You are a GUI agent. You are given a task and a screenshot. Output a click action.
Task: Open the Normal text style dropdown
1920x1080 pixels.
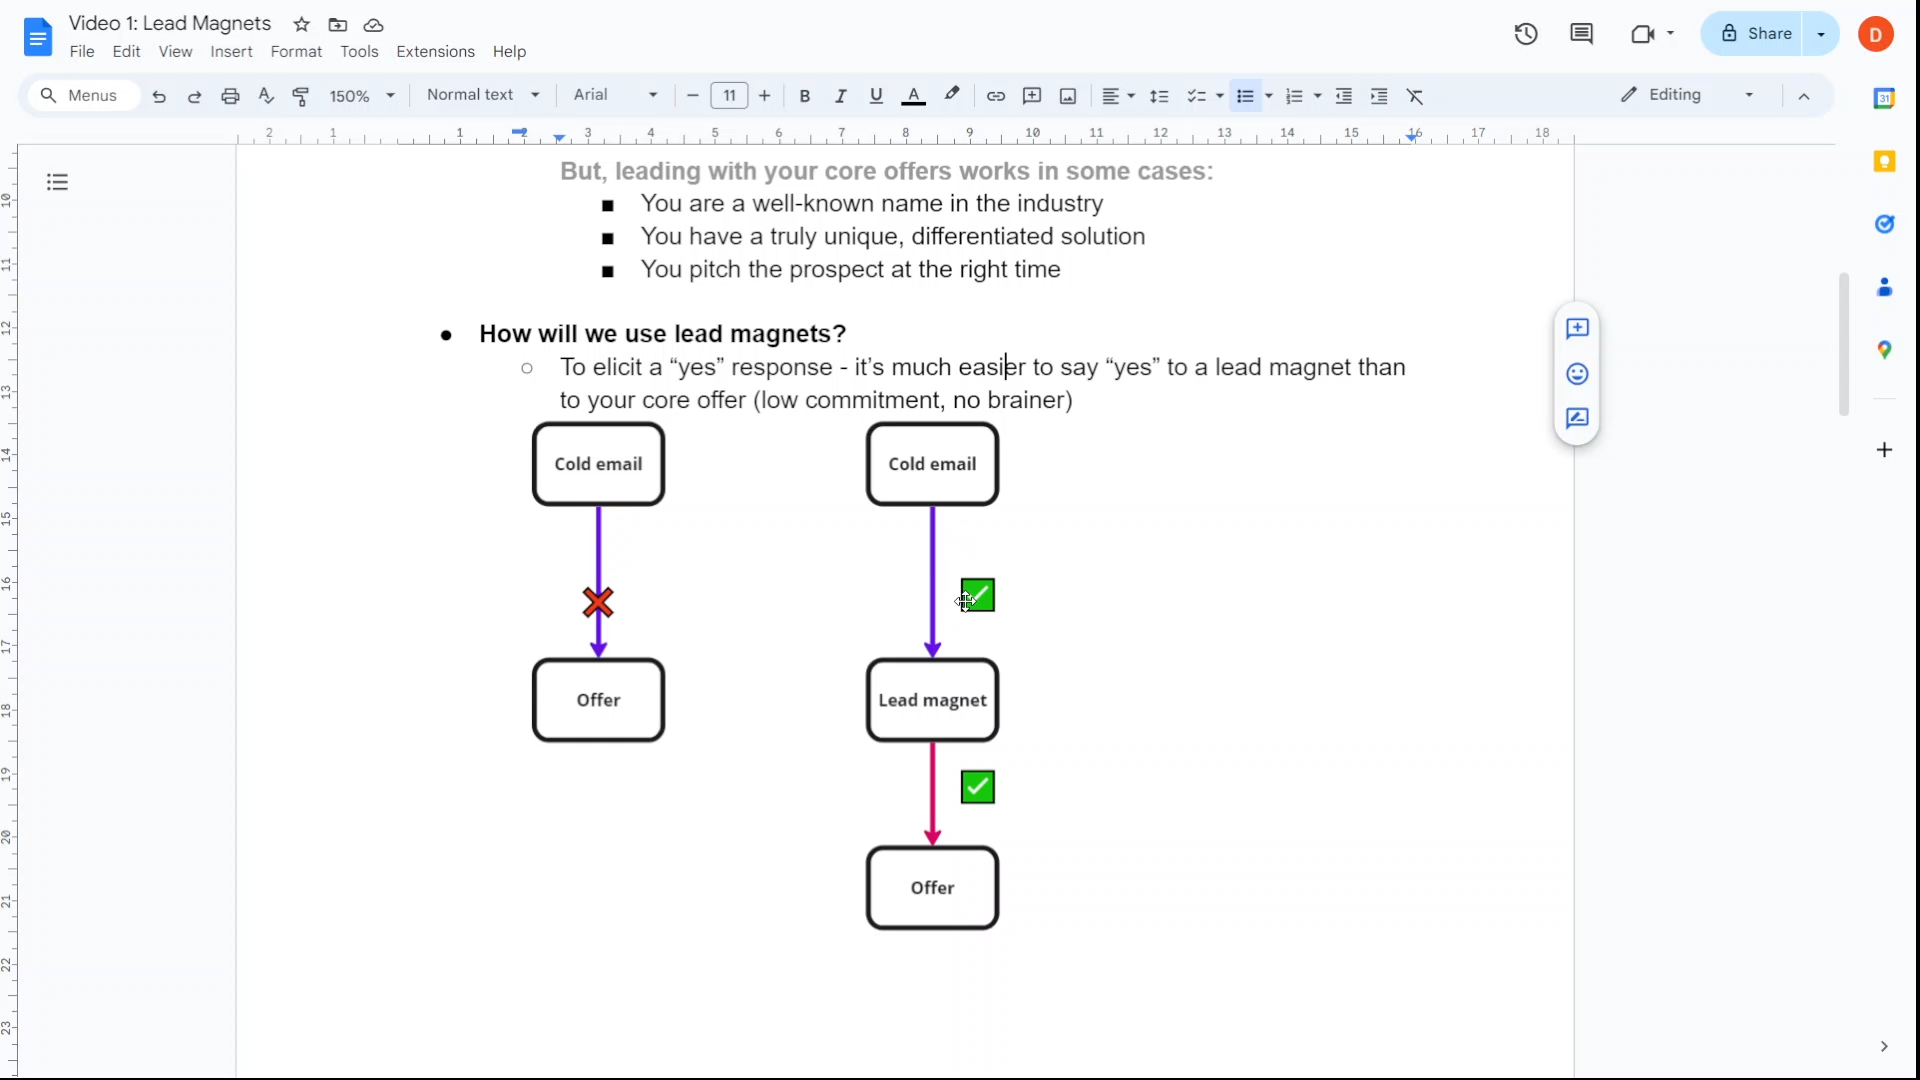(482, 95)
